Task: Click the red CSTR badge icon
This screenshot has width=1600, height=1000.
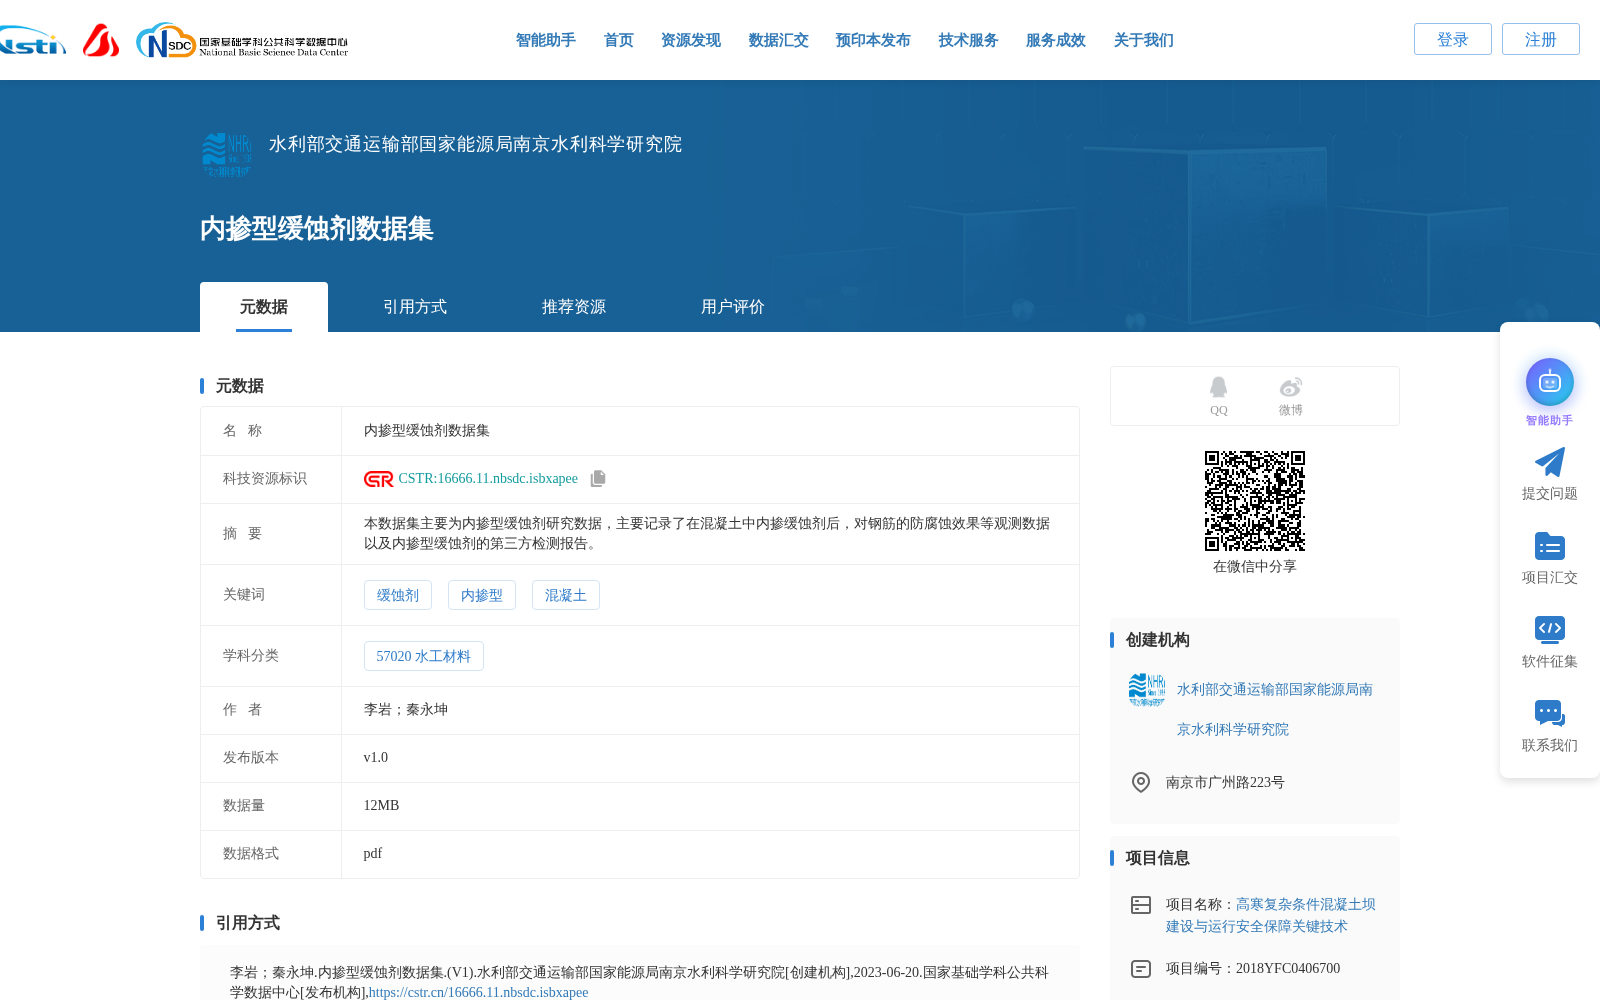Action: 379,479
